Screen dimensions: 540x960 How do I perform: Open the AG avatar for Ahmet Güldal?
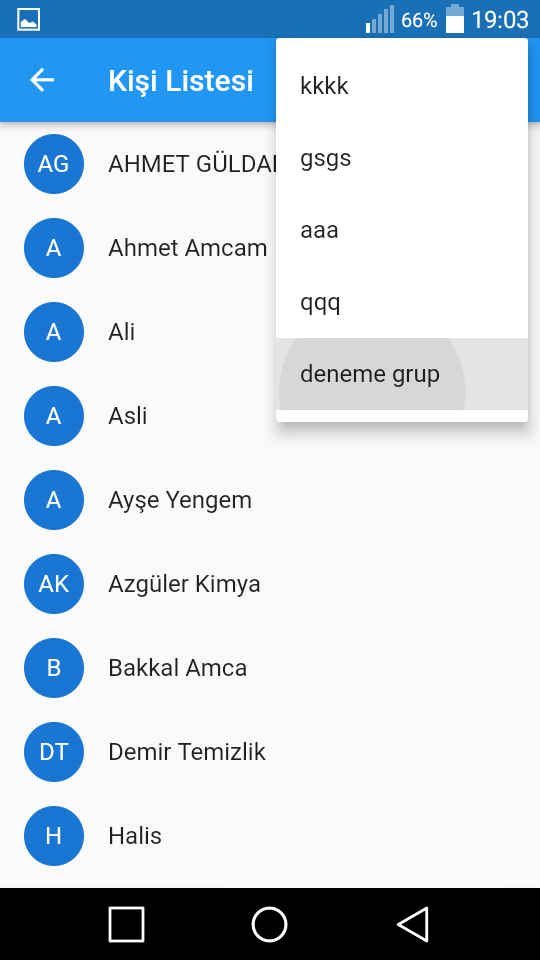click(54, 164)
